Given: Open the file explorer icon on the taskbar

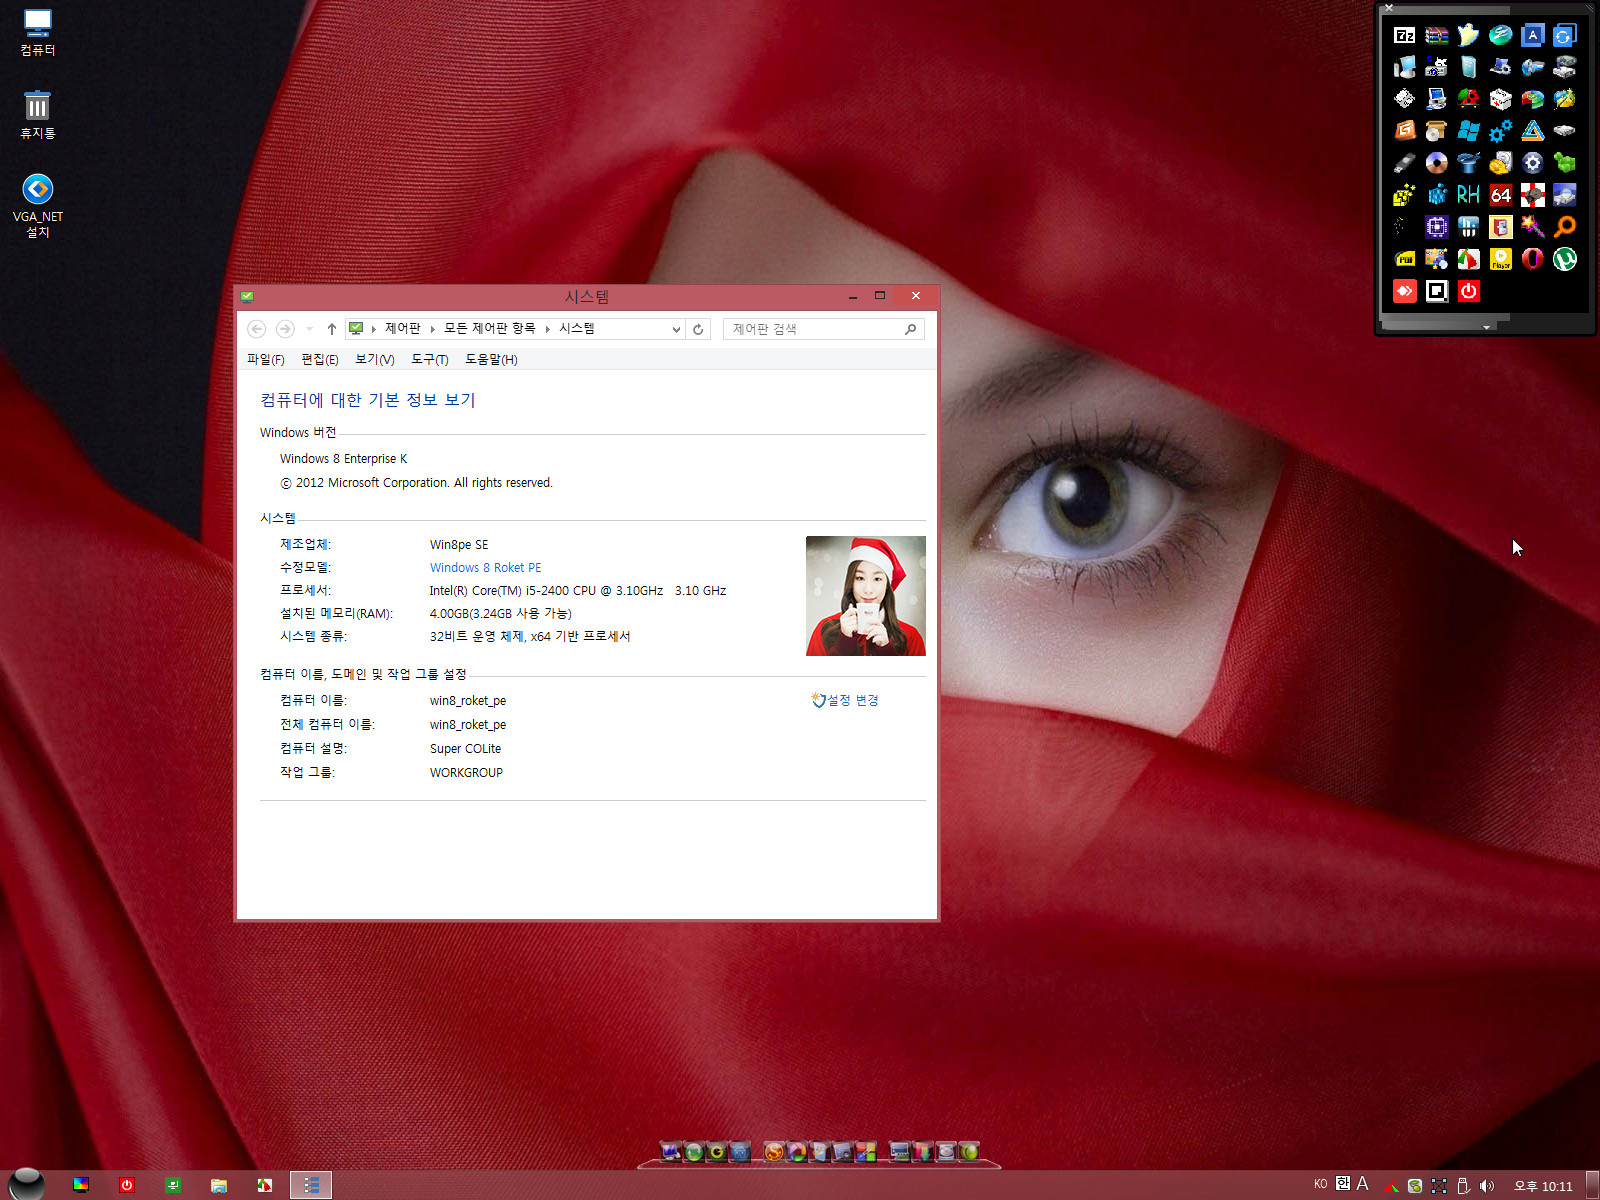Looking at the screenshot, I should click(x=219, y=1185).
